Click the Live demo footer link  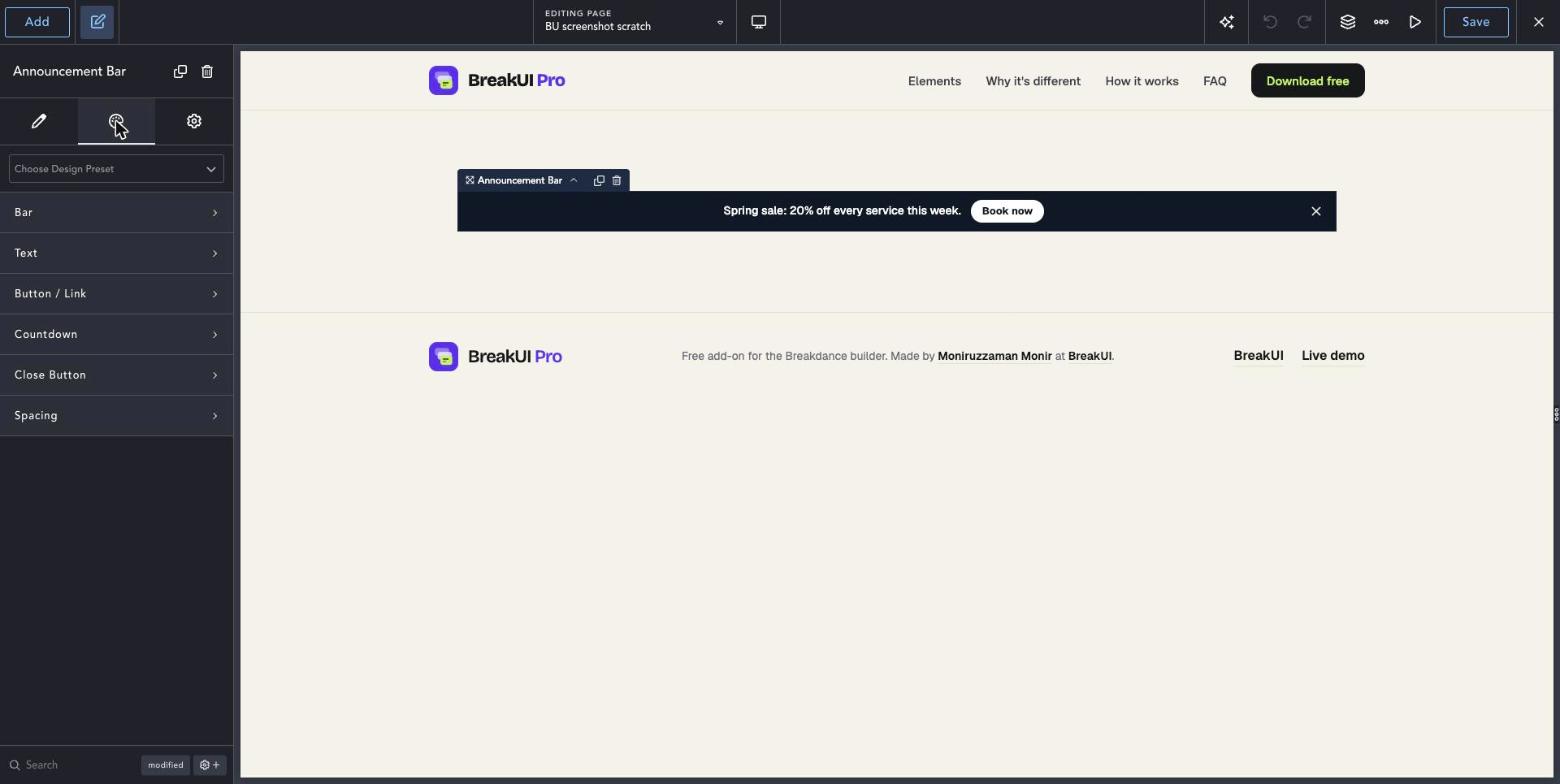[x=1333, y=356]
